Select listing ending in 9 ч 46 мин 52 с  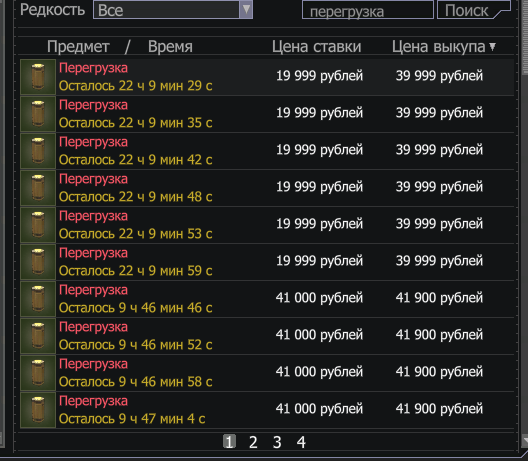267,336
